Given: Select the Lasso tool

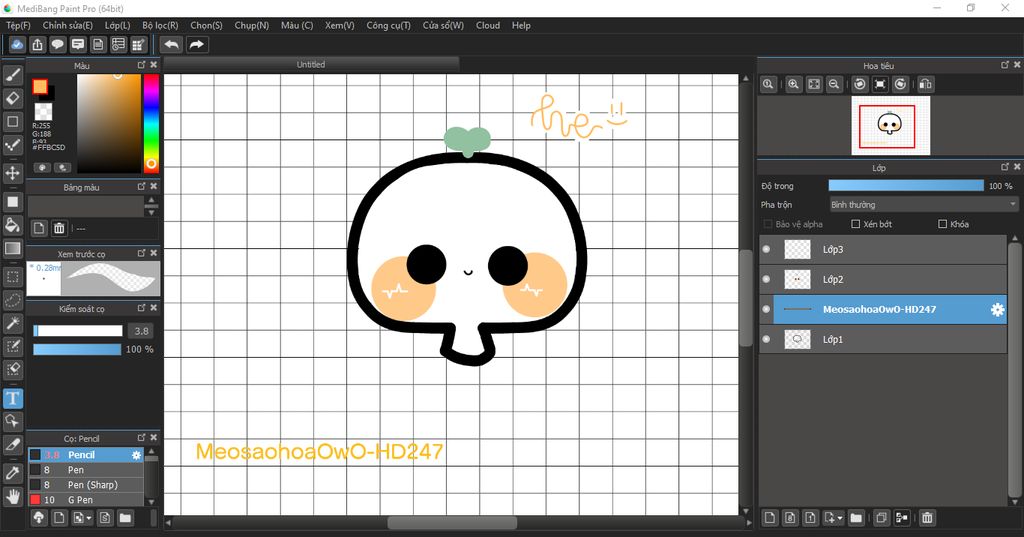Looking at the screenshot, I should (x=12, y=300).
